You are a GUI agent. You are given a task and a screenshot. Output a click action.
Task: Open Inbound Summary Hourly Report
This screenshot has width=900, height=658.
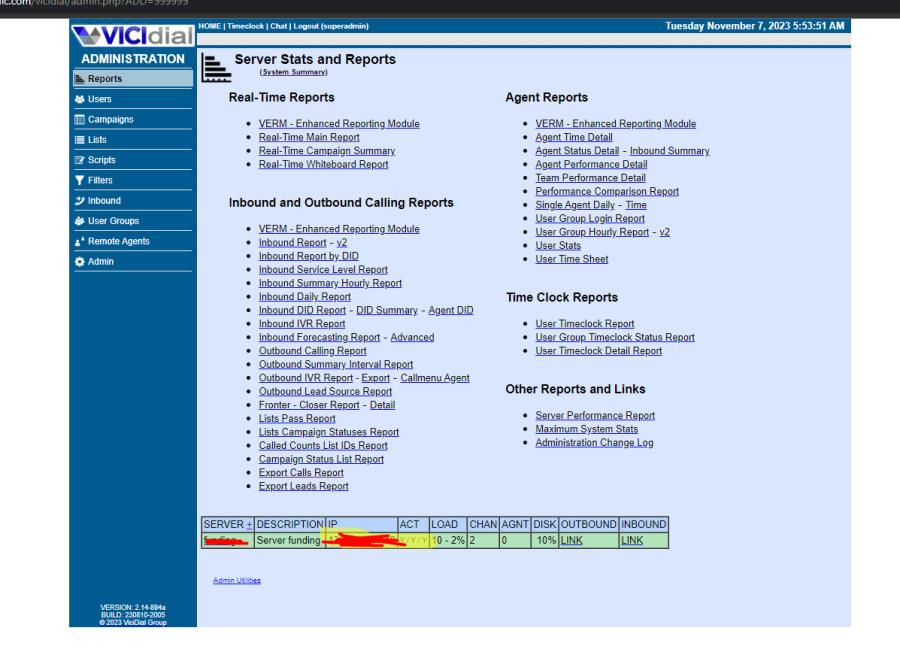click(x=330, y=283)
